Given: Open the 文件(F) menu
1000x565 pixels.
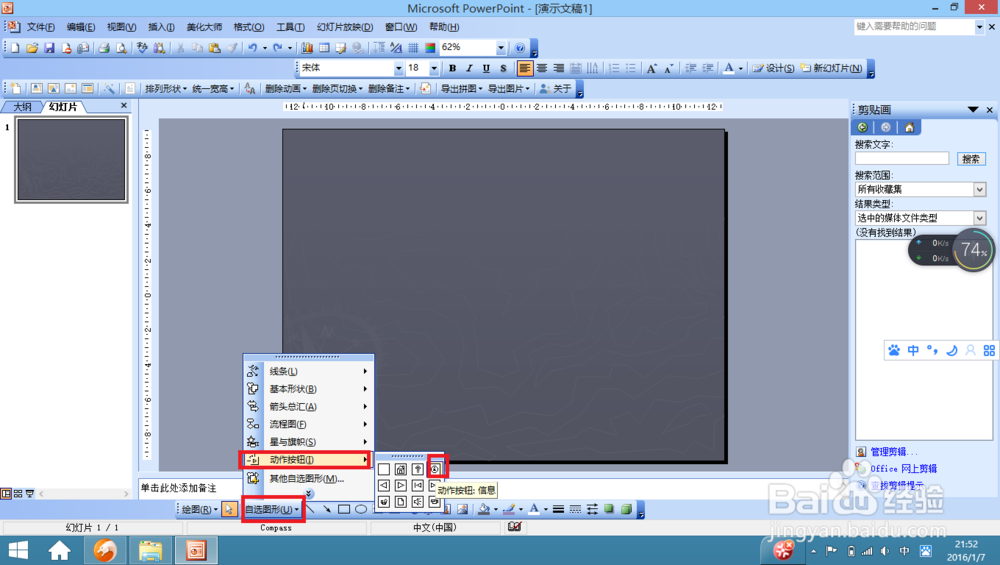Looking at the screenshot, I should [40, 27].
